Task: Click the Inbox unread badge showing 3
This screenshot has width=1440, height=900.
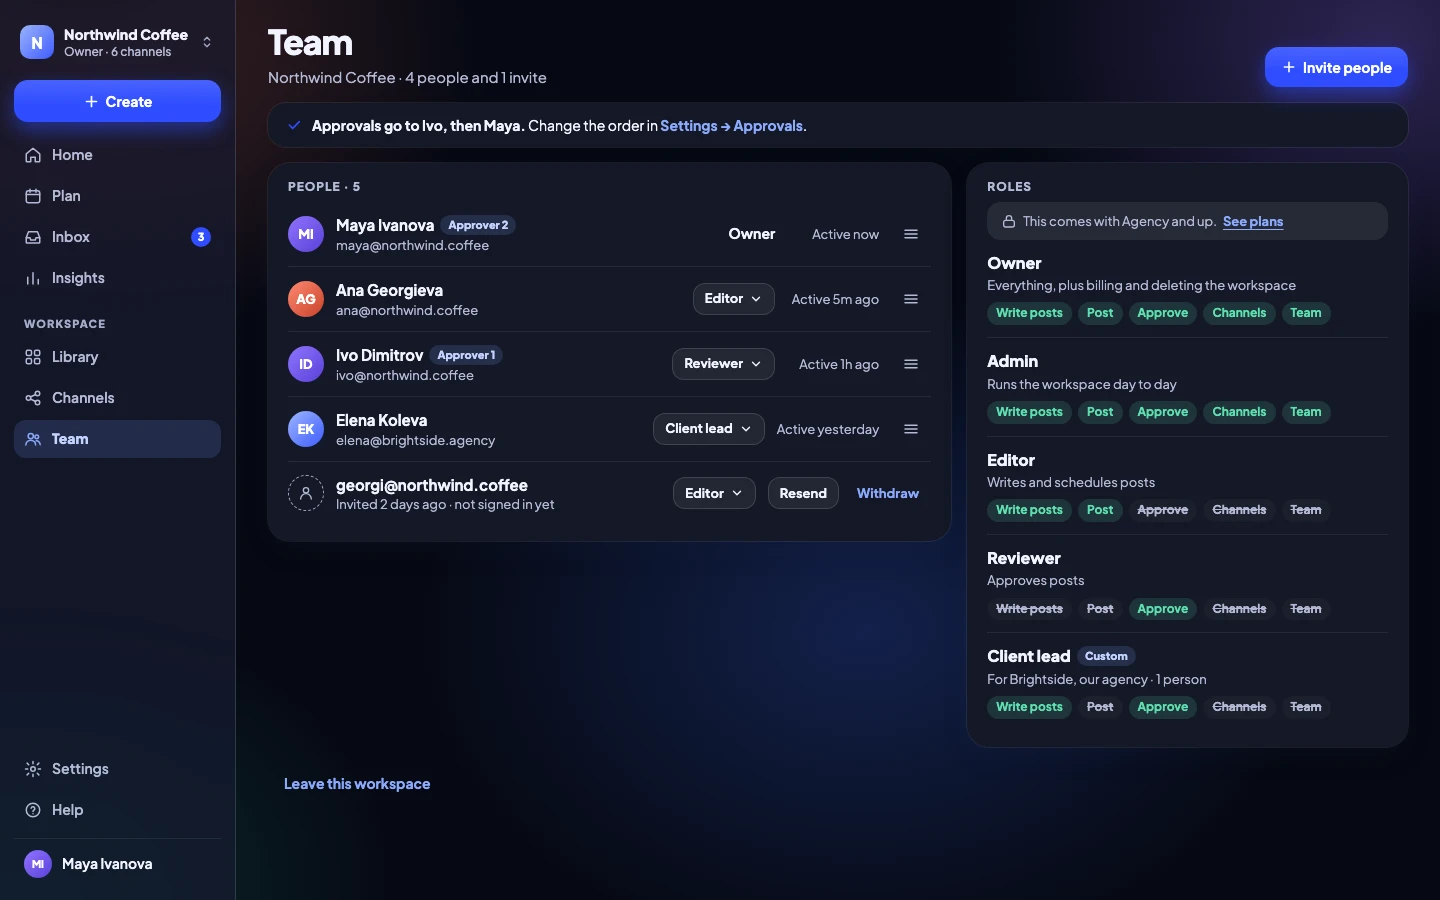Action: [201, 237]
